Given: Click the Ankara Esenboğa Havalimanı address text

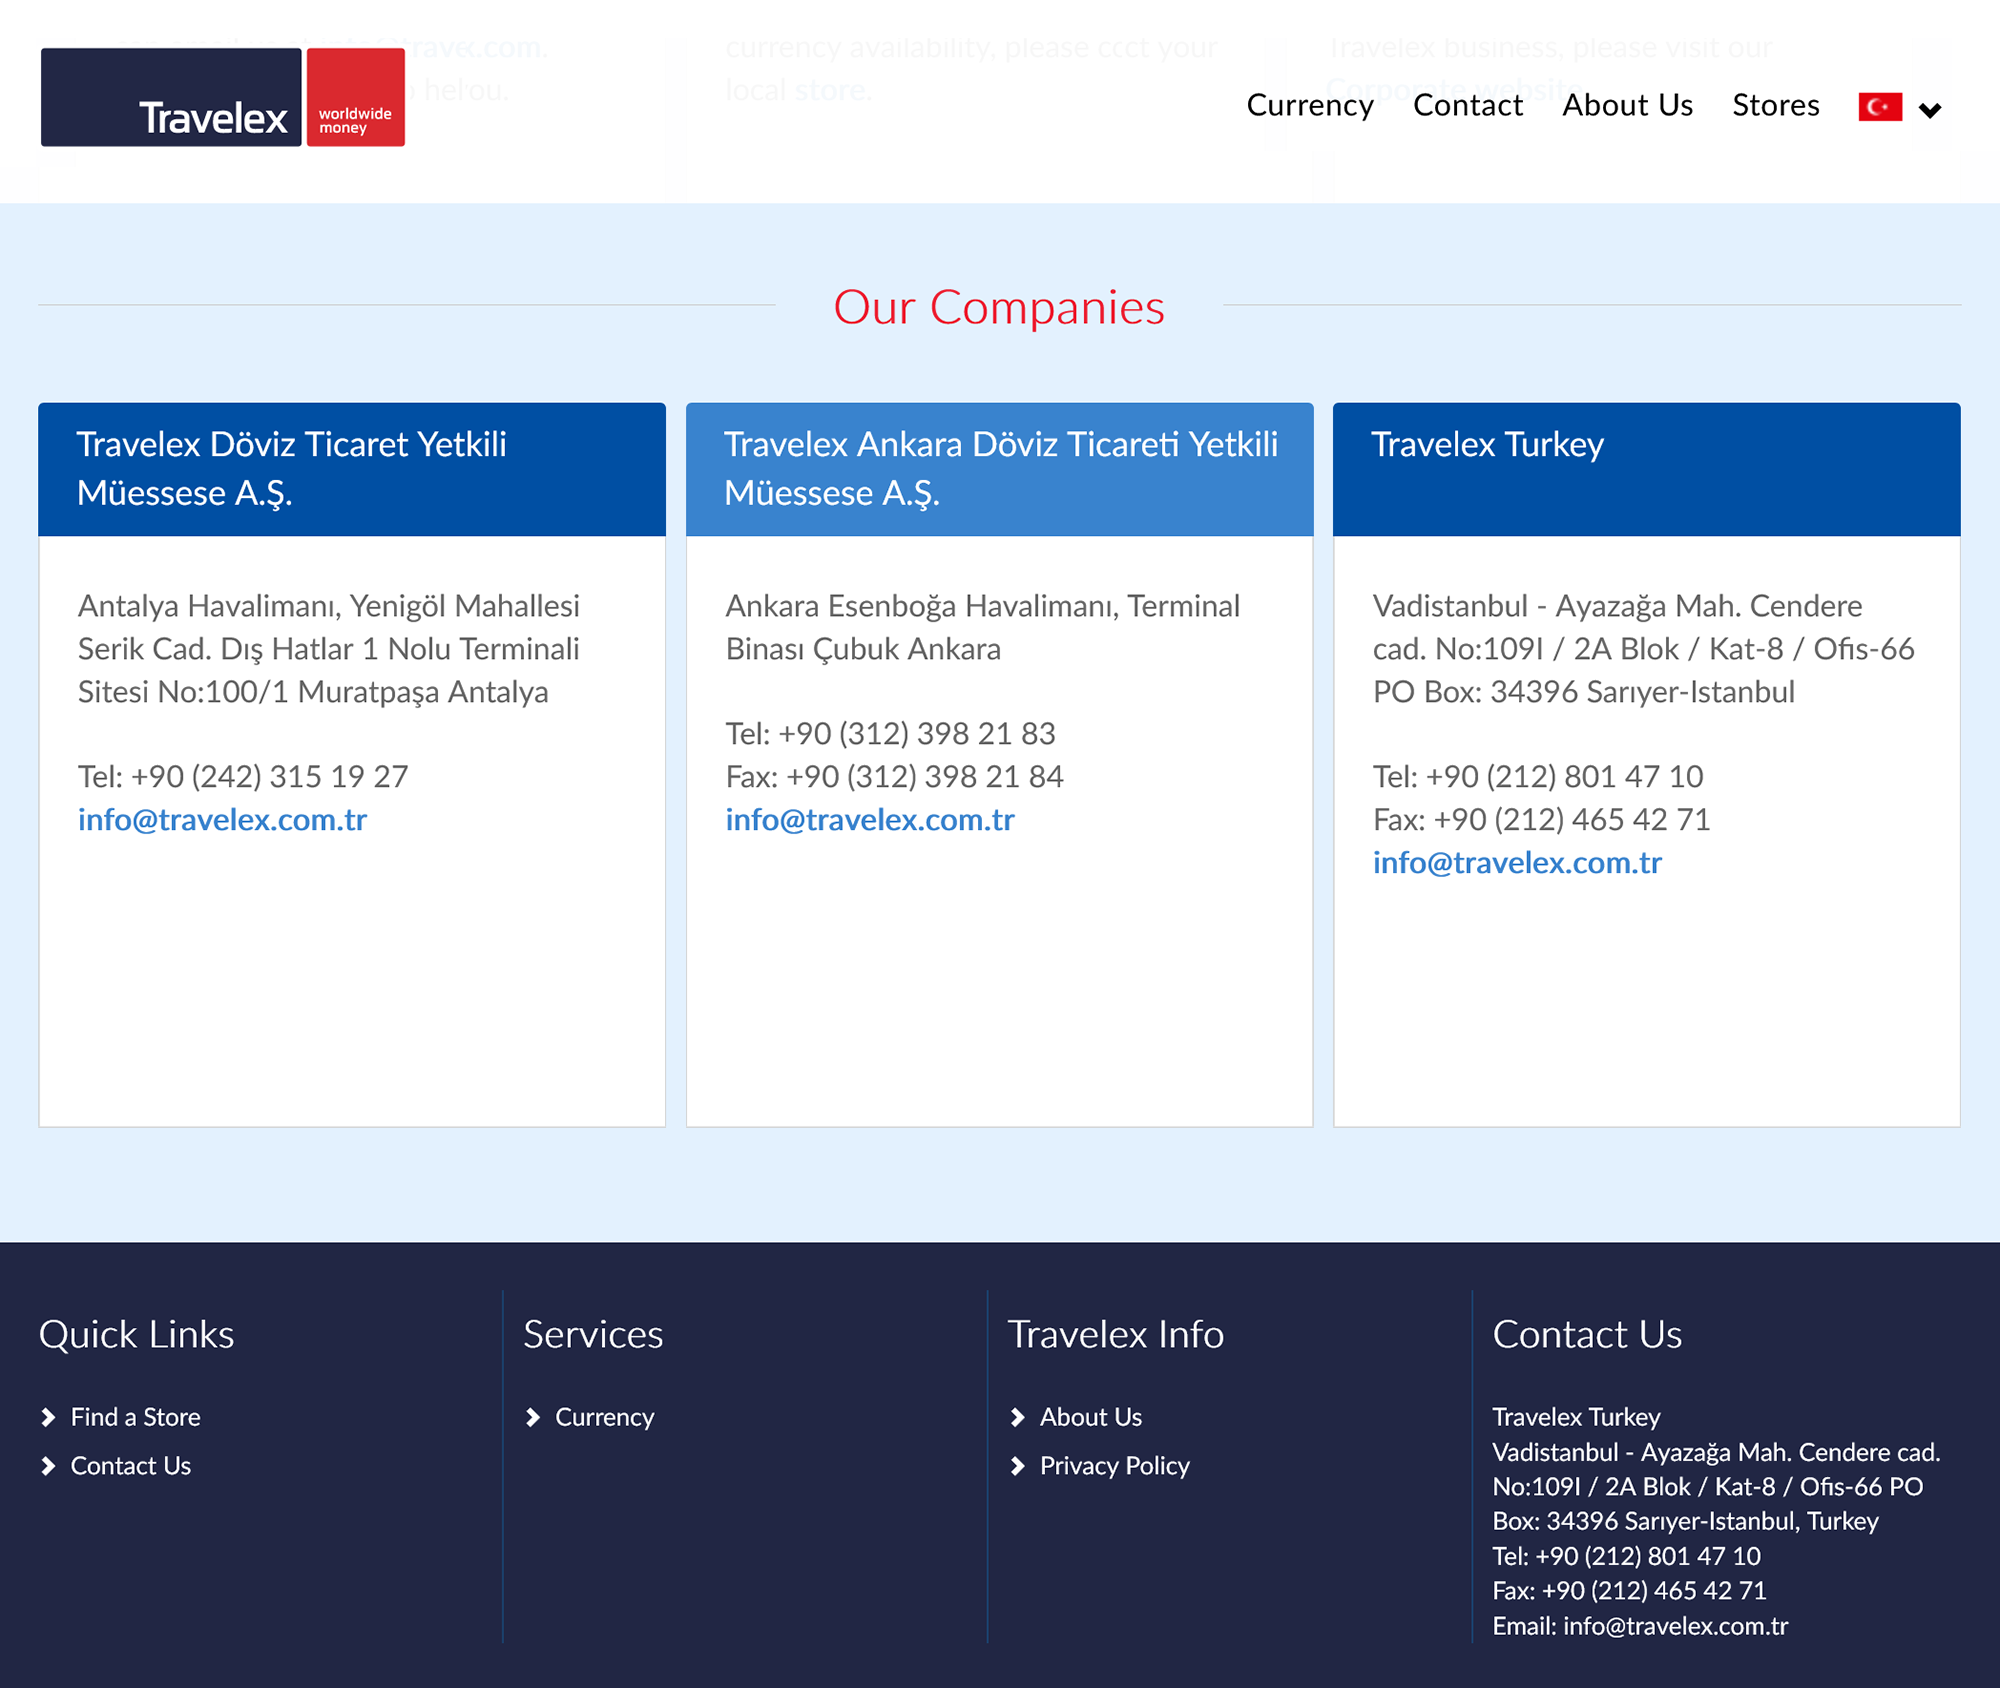Looking at the screenshot, I should [983, 627].
